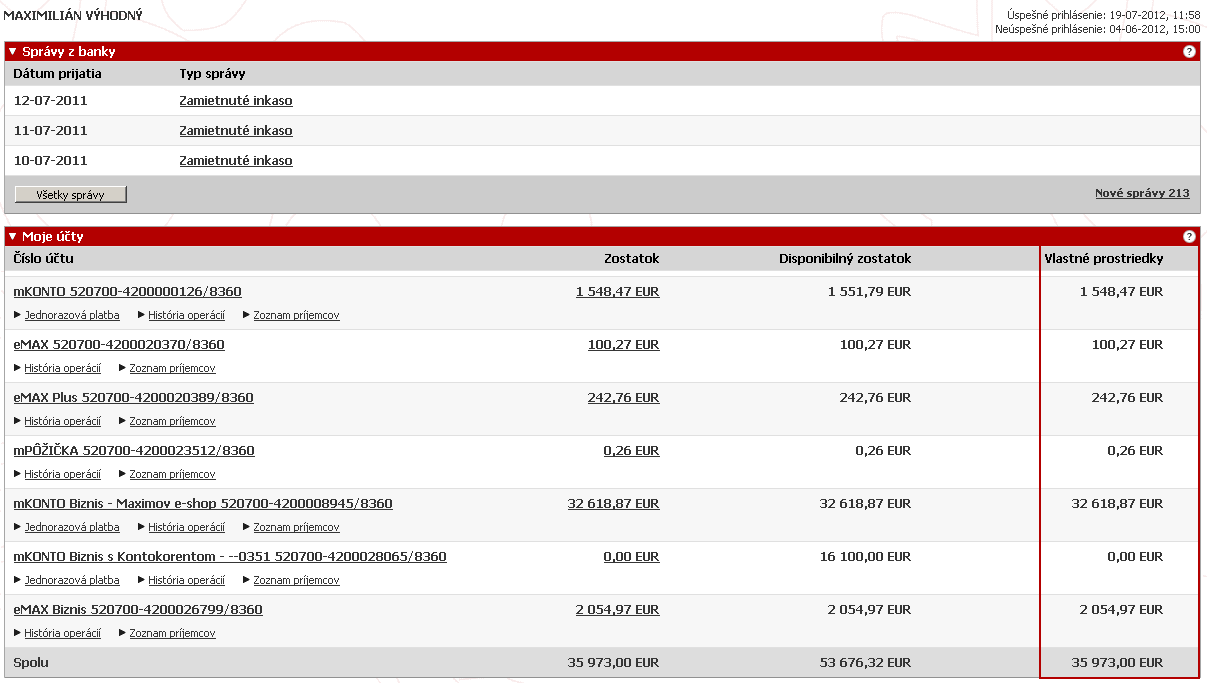Click the Zostatok column header
The image size is (1211, 699).
pos(632,259)
